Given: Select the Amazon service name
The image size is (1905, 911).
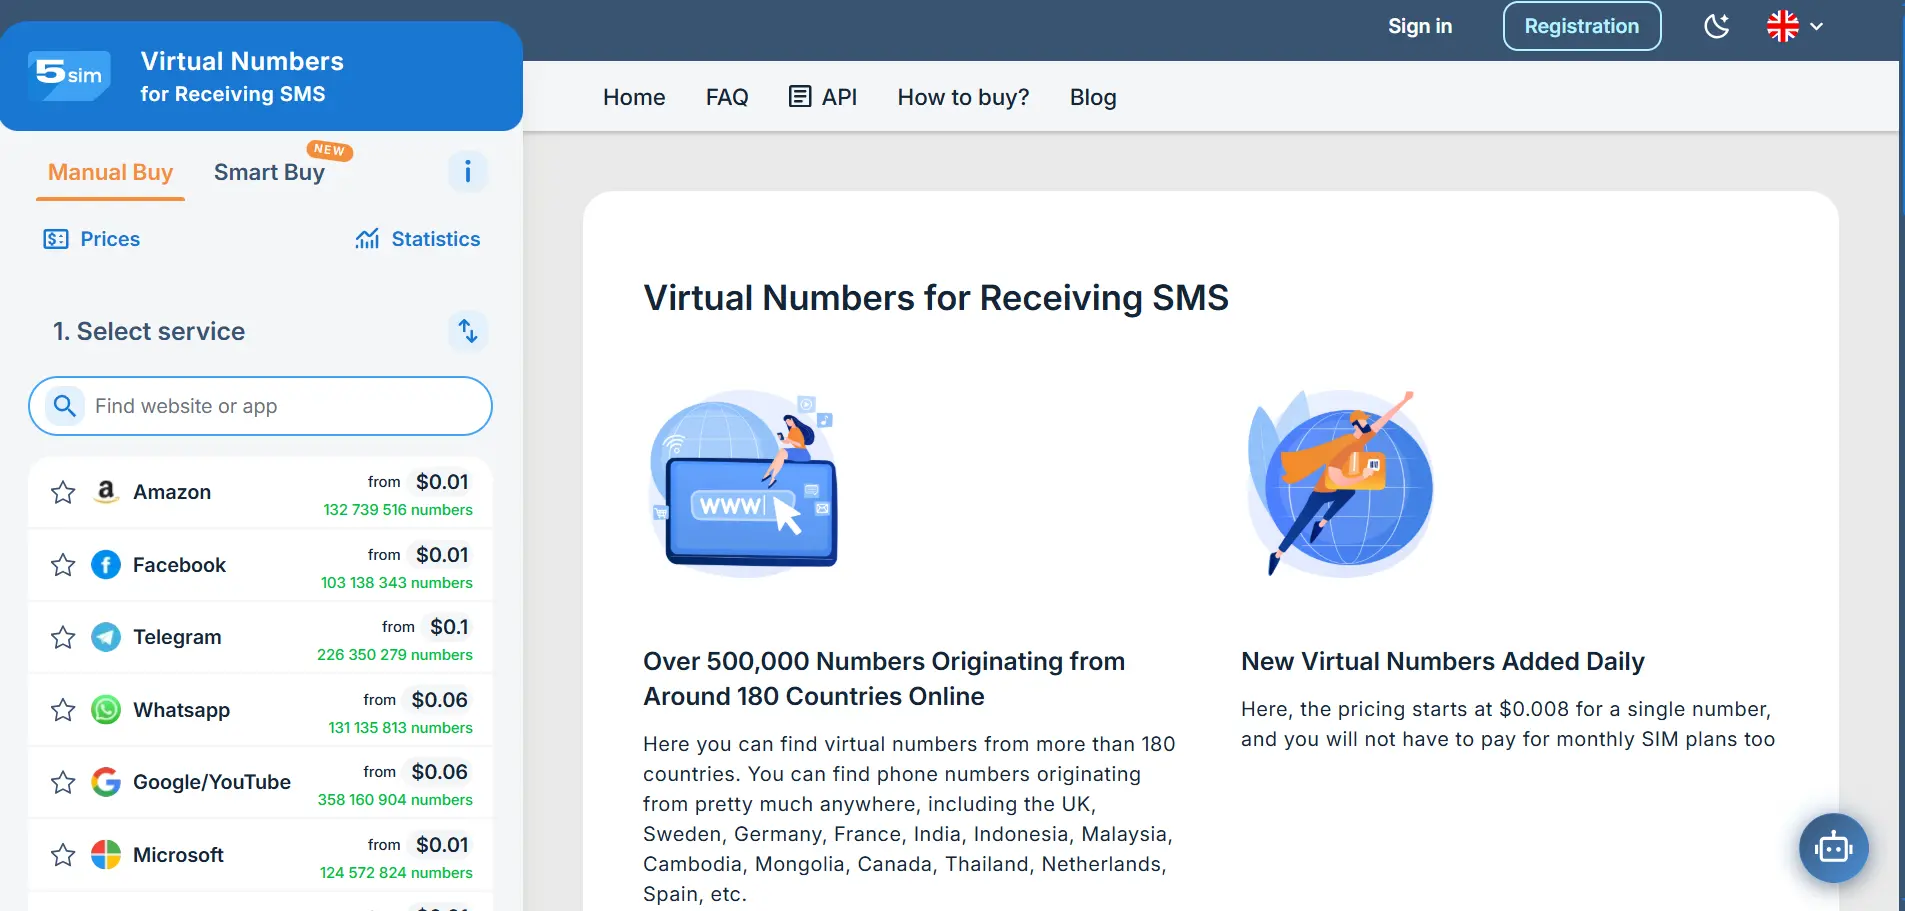Looking at the screenshot, I should coord(172,492).
